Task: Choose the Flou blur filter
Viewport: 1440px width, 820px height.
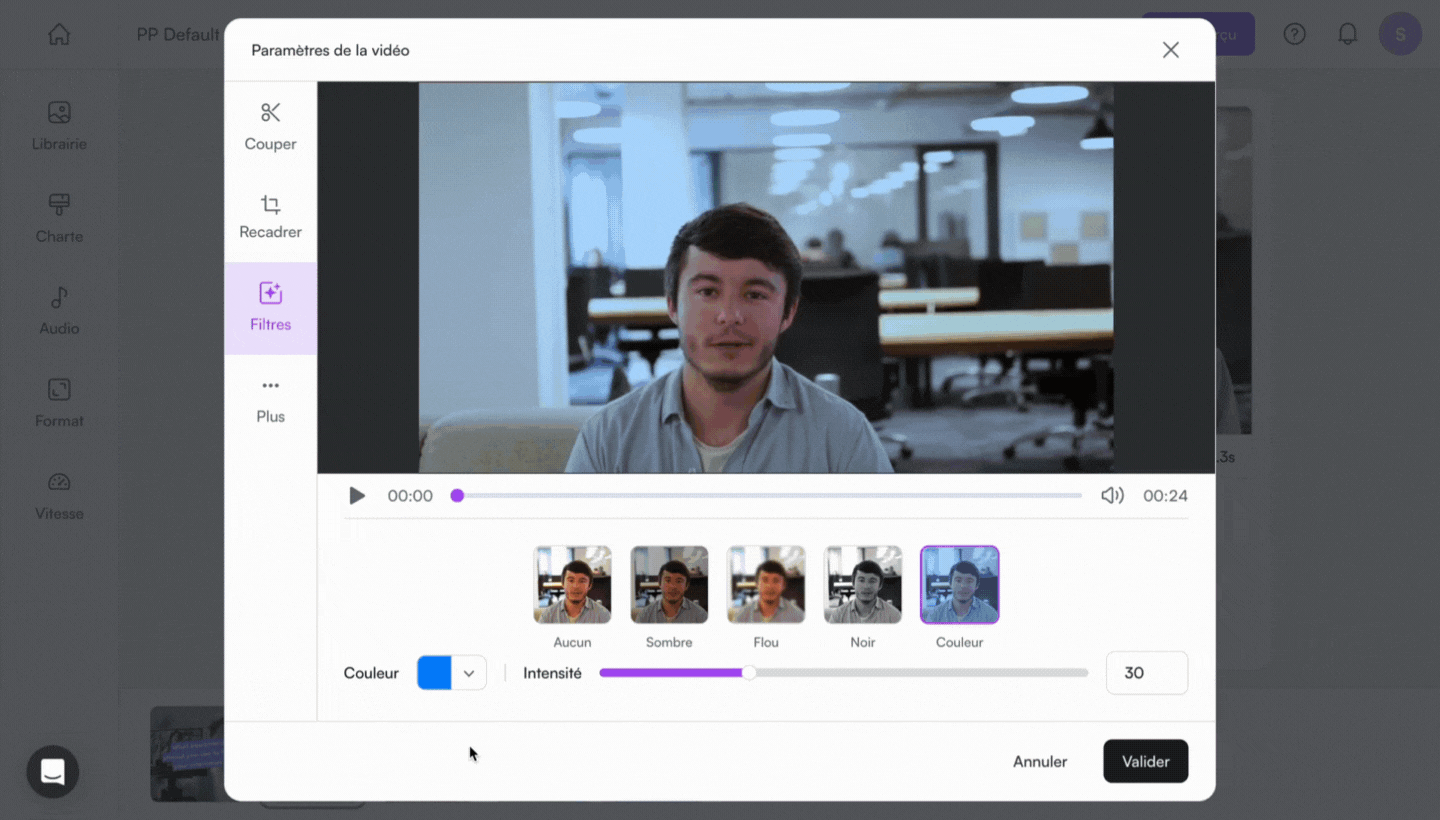Action: (766, 585)
